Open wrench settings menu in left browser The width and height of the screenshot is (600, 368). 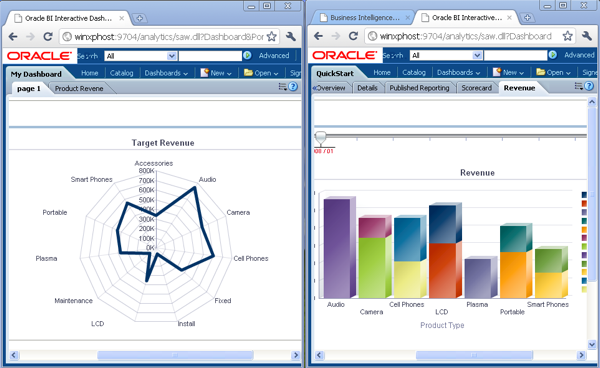291,36
